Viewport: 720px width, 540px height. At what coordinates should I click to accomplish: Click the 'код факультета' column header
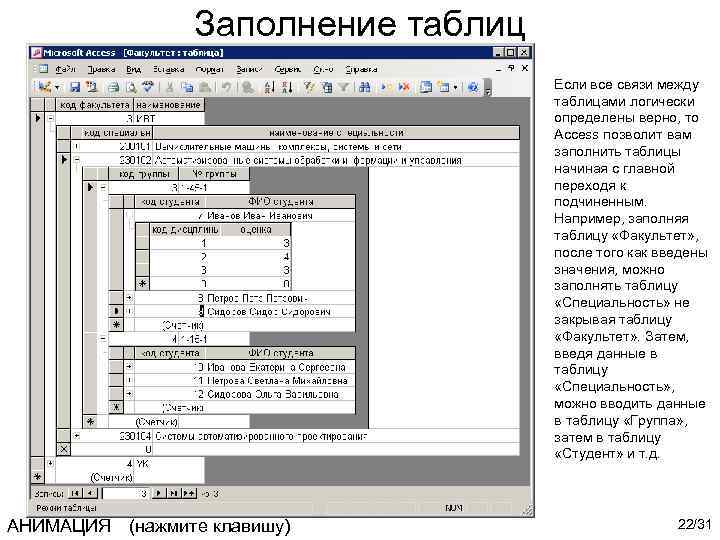(95, 105)
